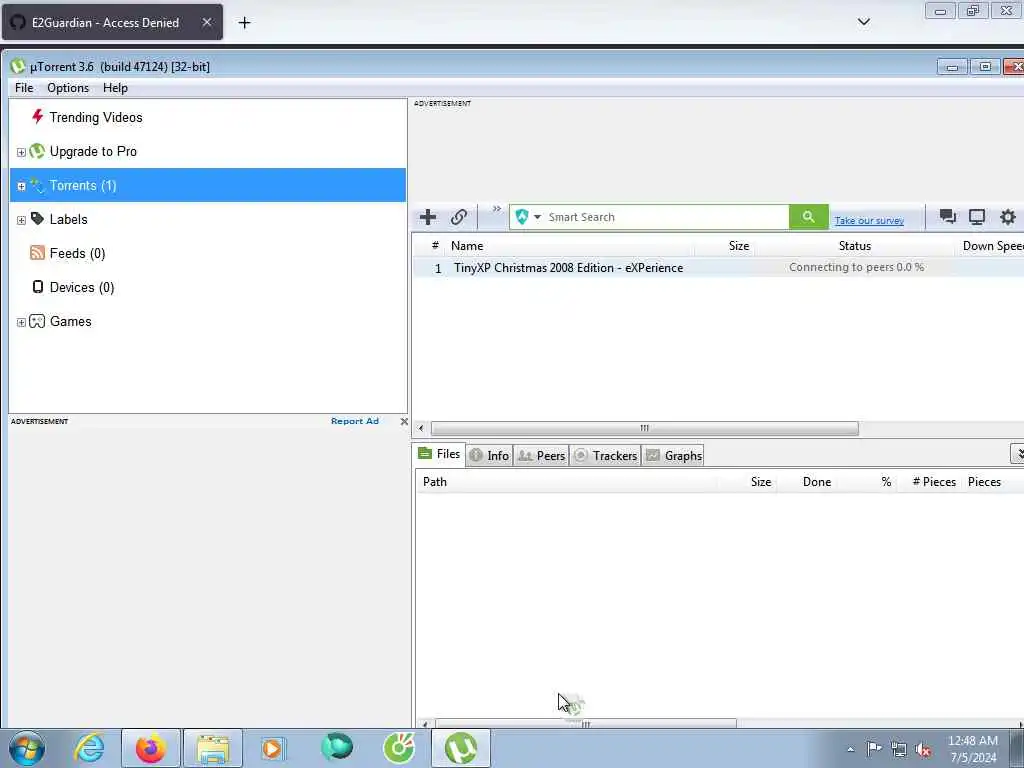Open the Take our survey link
Screen dimensions: 1024x768
click(x=869, y=221)
